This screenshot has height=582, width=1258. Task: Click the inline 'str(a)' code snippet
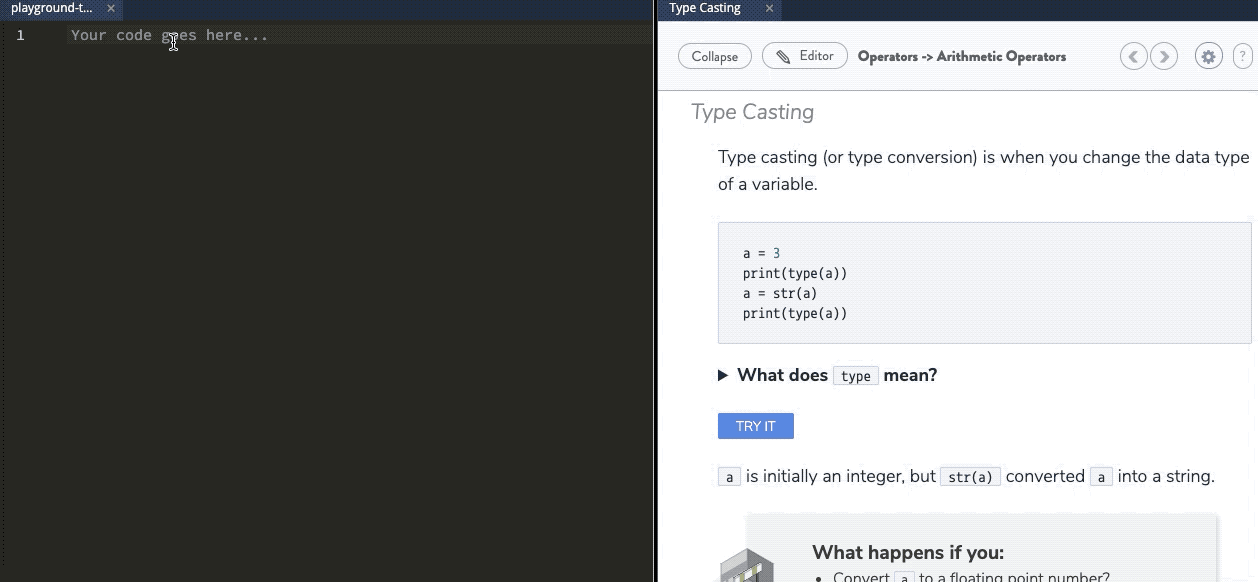click(970, 477)
